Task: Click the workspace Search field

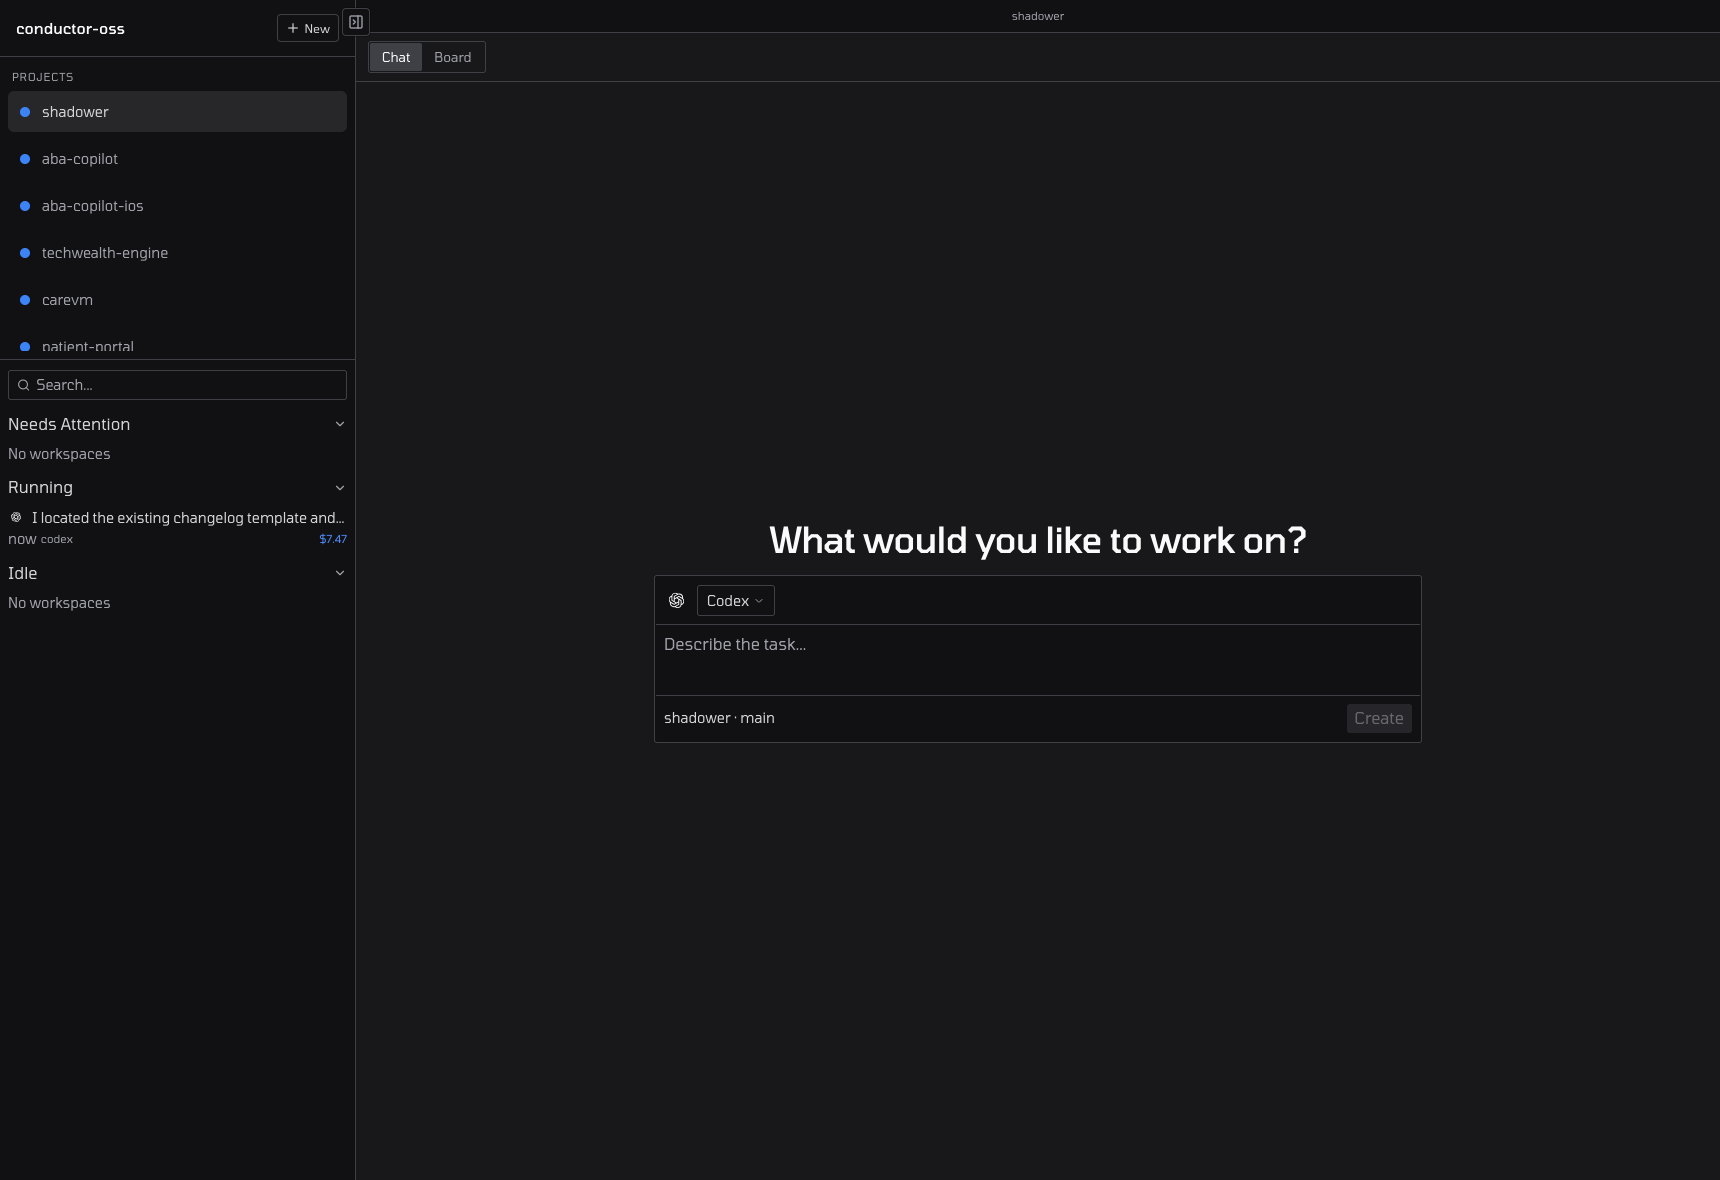Action: (x=185, y=385)
